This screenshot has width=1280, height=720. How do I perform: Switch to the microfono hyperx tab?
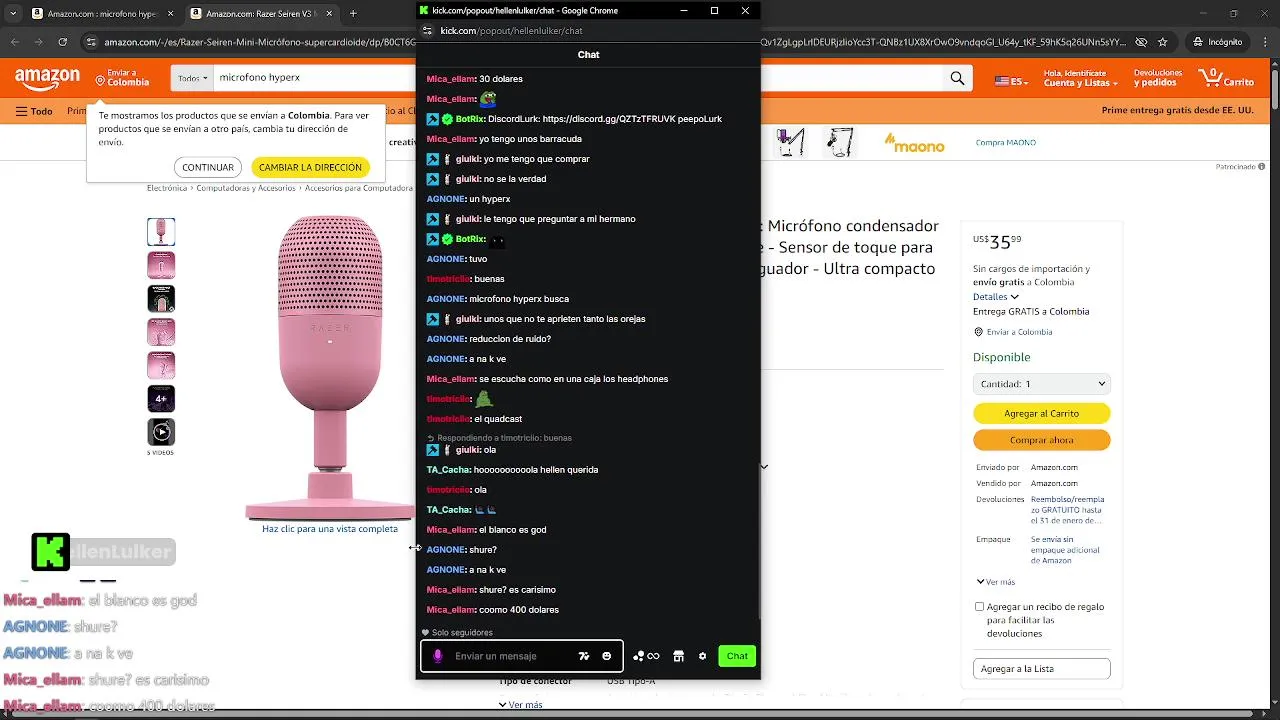(x=102, y=14)
